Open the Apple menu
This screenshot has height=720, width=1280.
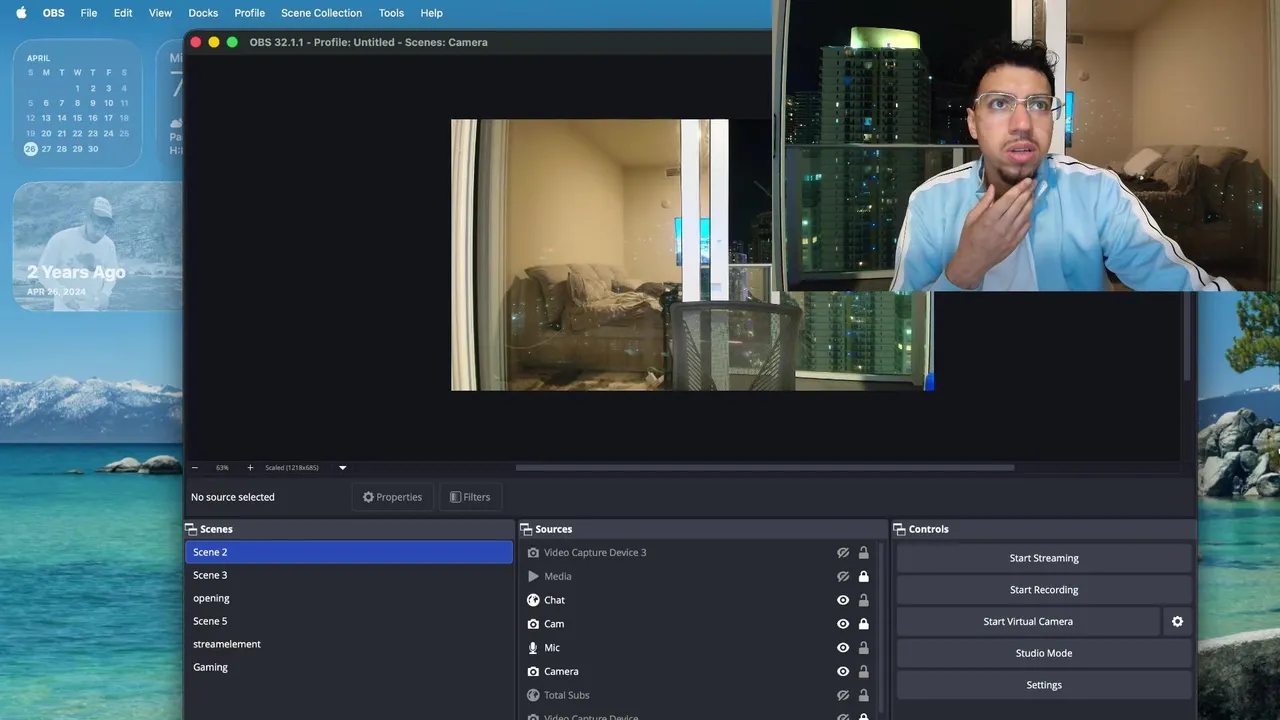[21, 13]
